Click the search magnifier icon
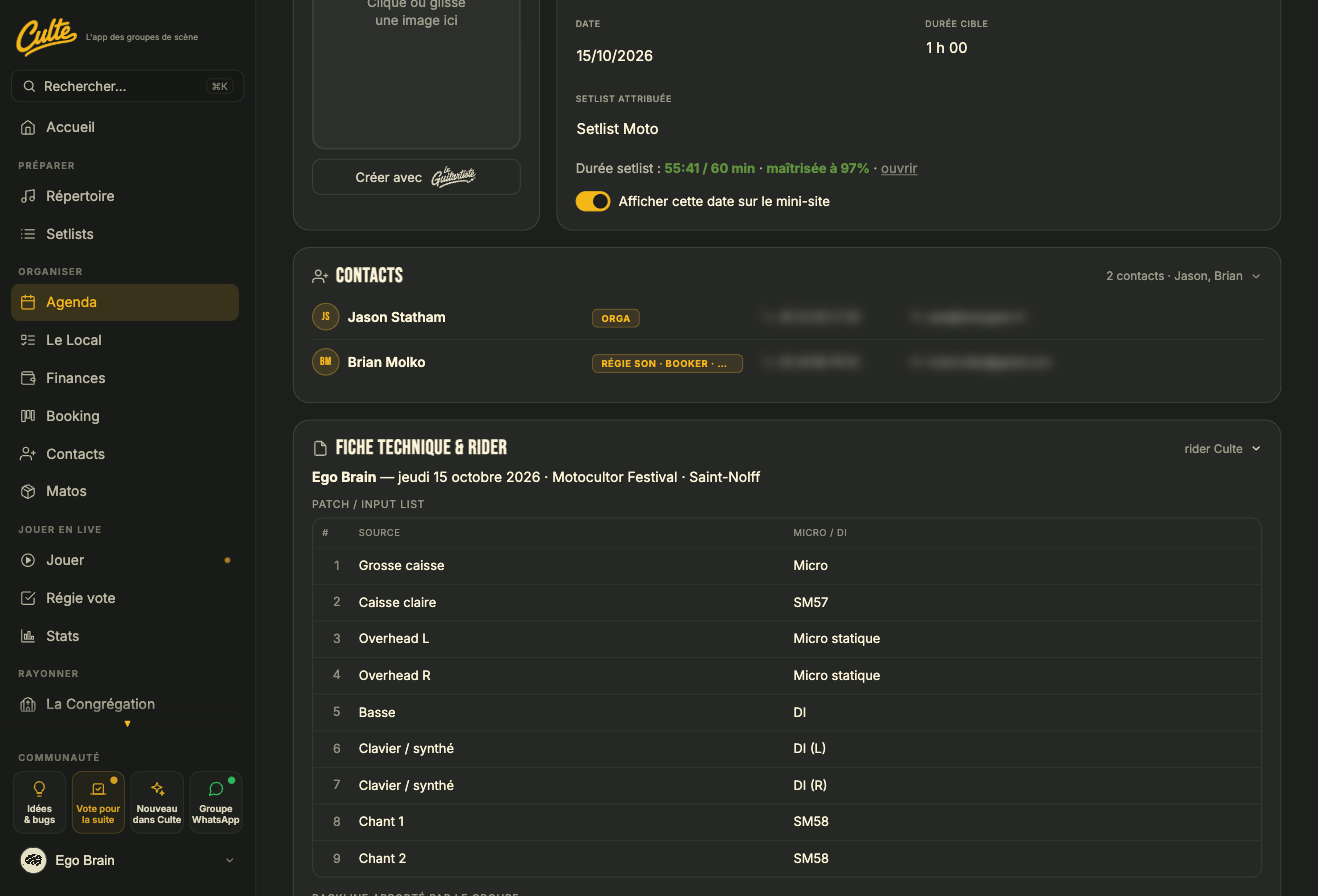Screen dimensions: 1318x896 coord(30,86)
